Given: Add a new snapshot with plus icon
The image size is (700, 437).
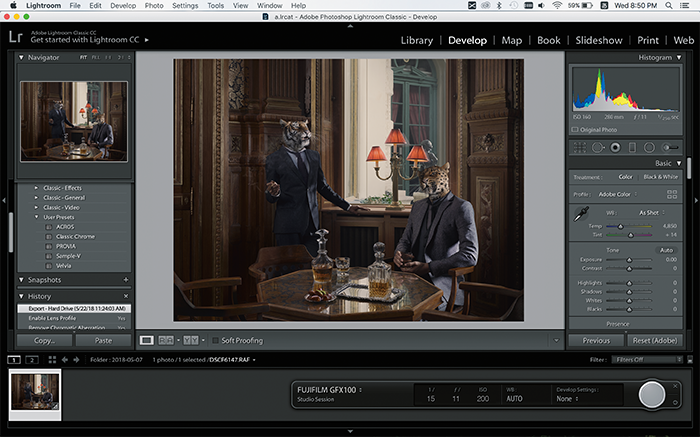Looking at the screenshot, I should (125, 279).
